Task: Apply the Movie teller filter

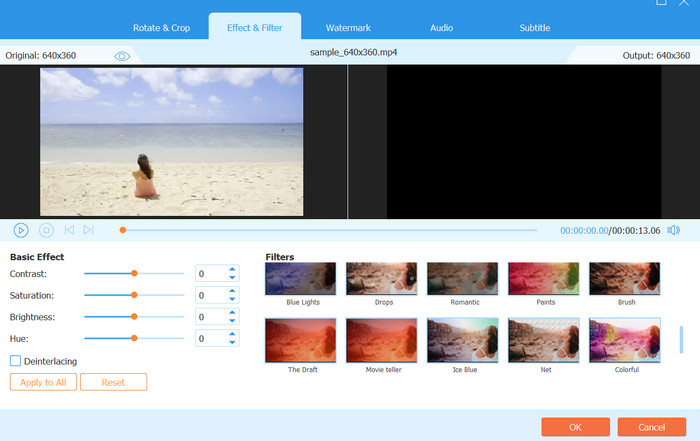Action: coord(381,340)
